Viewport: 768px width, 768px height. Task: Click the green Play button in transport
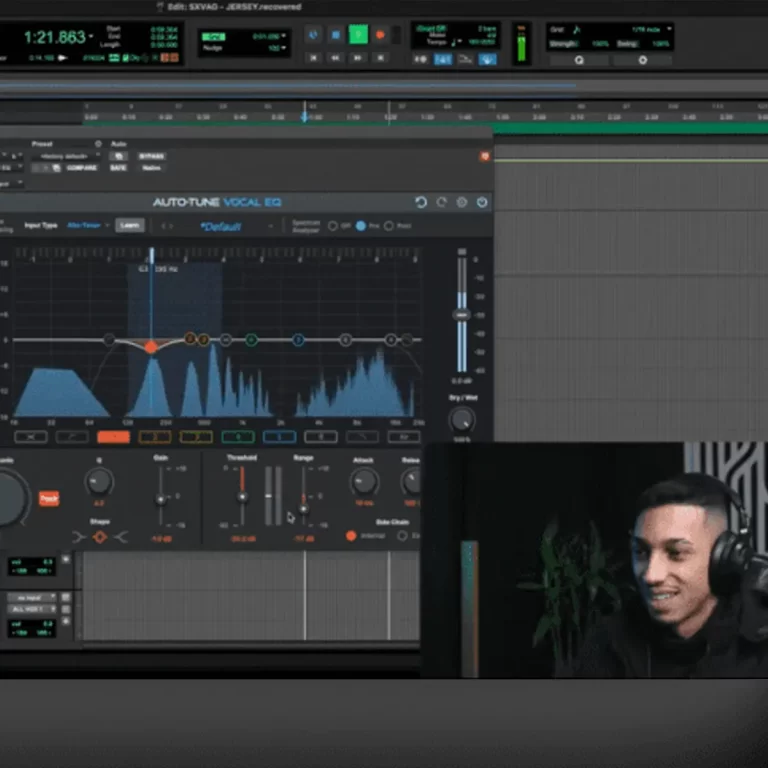coord(358,35)
